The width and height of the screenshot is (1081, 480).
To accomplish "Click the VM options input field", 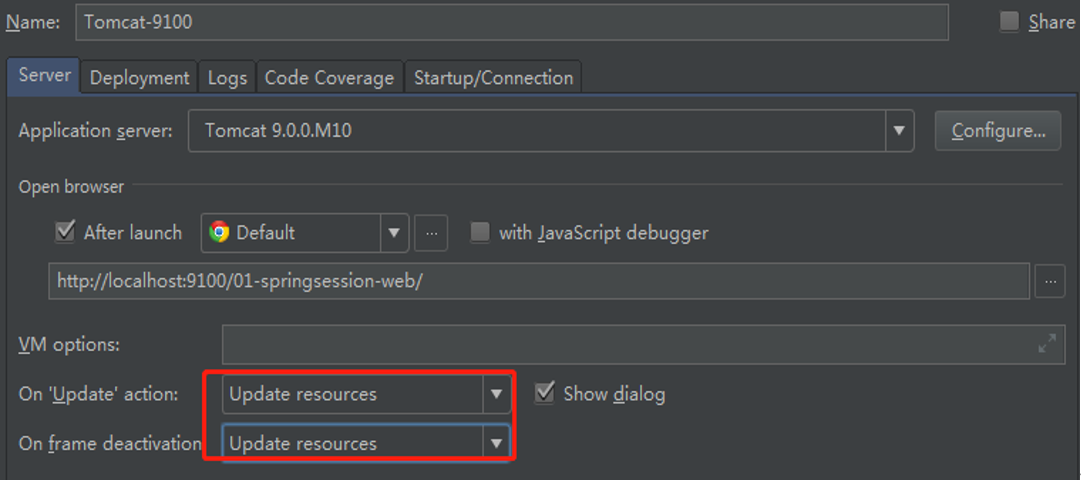I will tap(642, 344).
